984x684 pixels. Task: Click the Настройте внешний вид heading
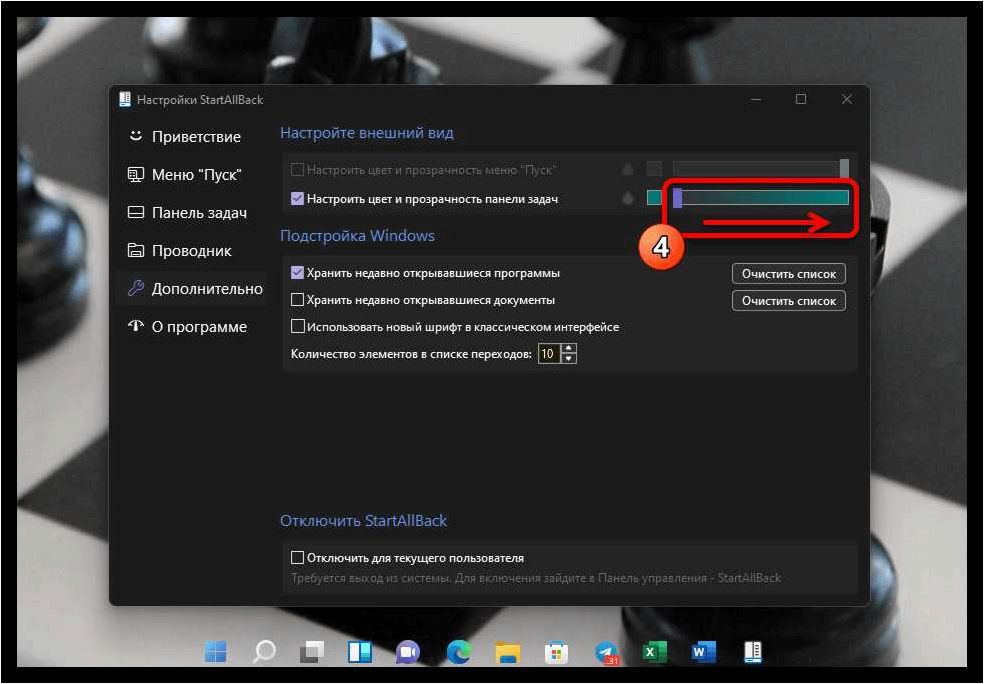[366, 133]
